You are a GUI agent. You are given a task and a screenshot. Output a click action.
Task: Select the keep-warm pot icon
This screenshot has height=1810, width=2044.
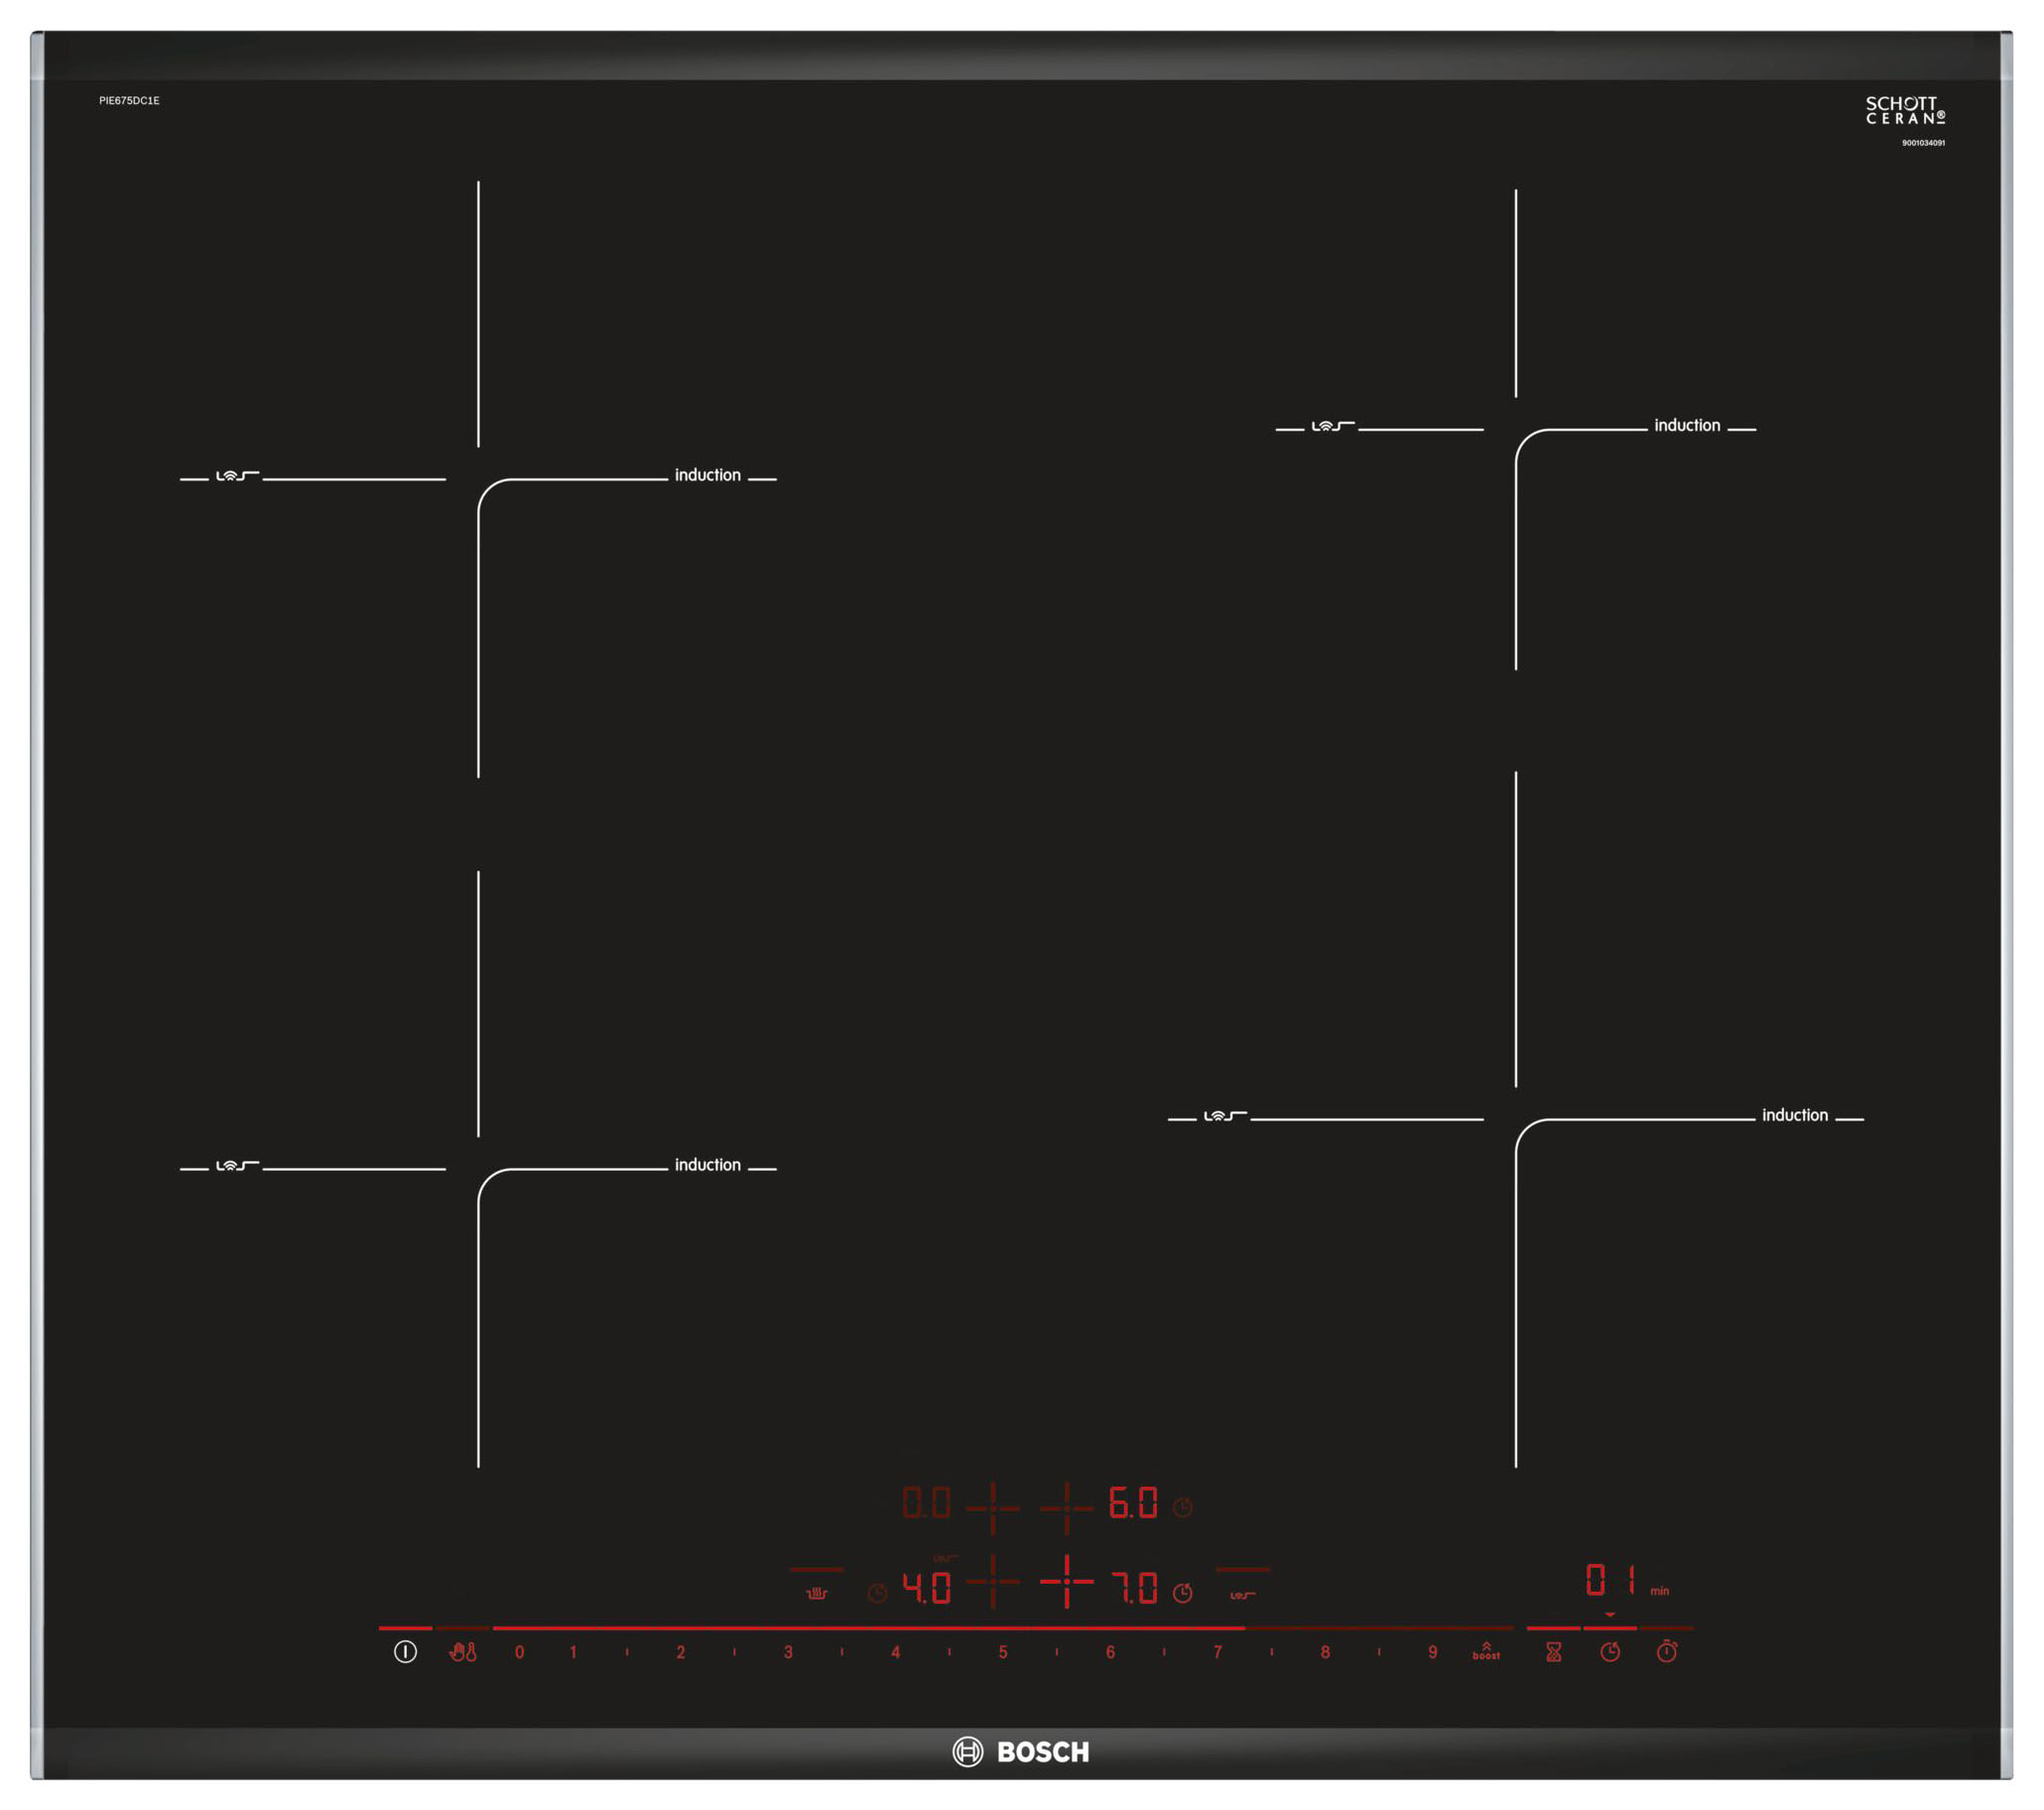[817, 1594]
